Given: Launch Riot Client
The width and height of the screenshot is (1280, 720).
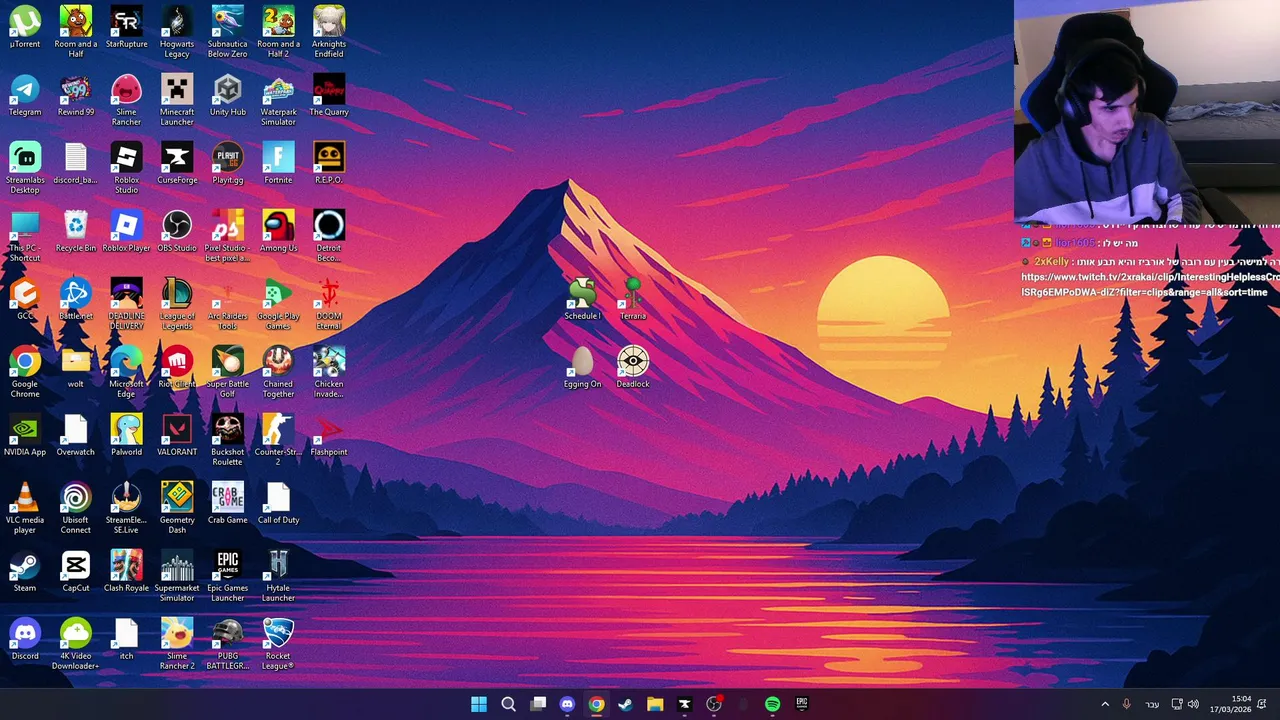Looking at the screenshot, I should tap(177, 368).
